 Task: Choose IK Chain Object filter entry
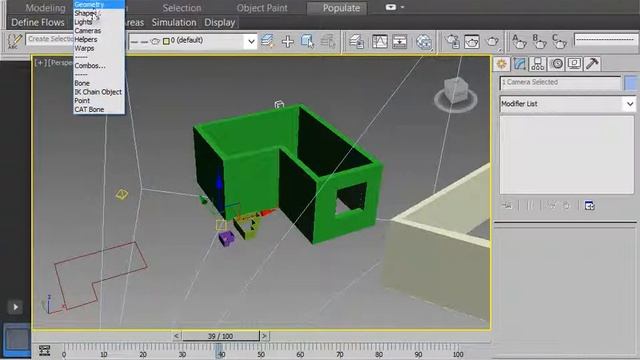click(99, 92)
